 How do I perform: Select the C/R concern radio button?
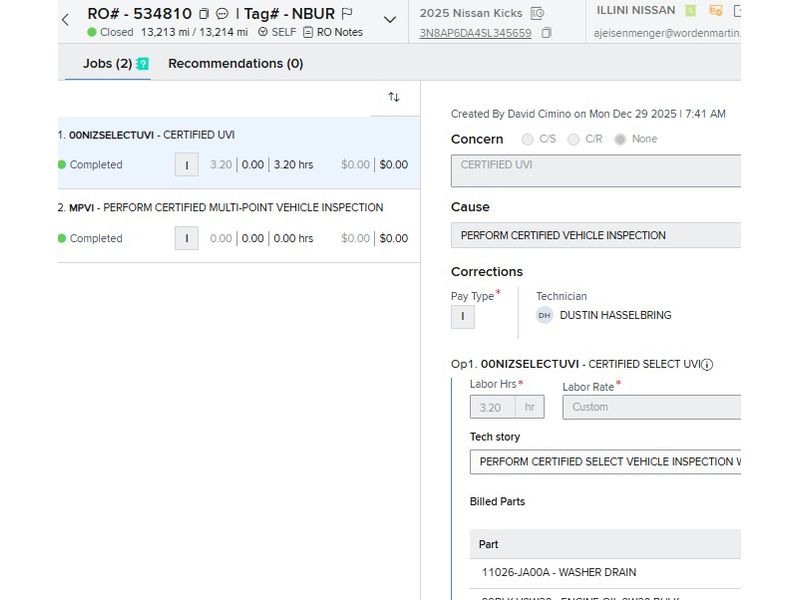[573, 139]
